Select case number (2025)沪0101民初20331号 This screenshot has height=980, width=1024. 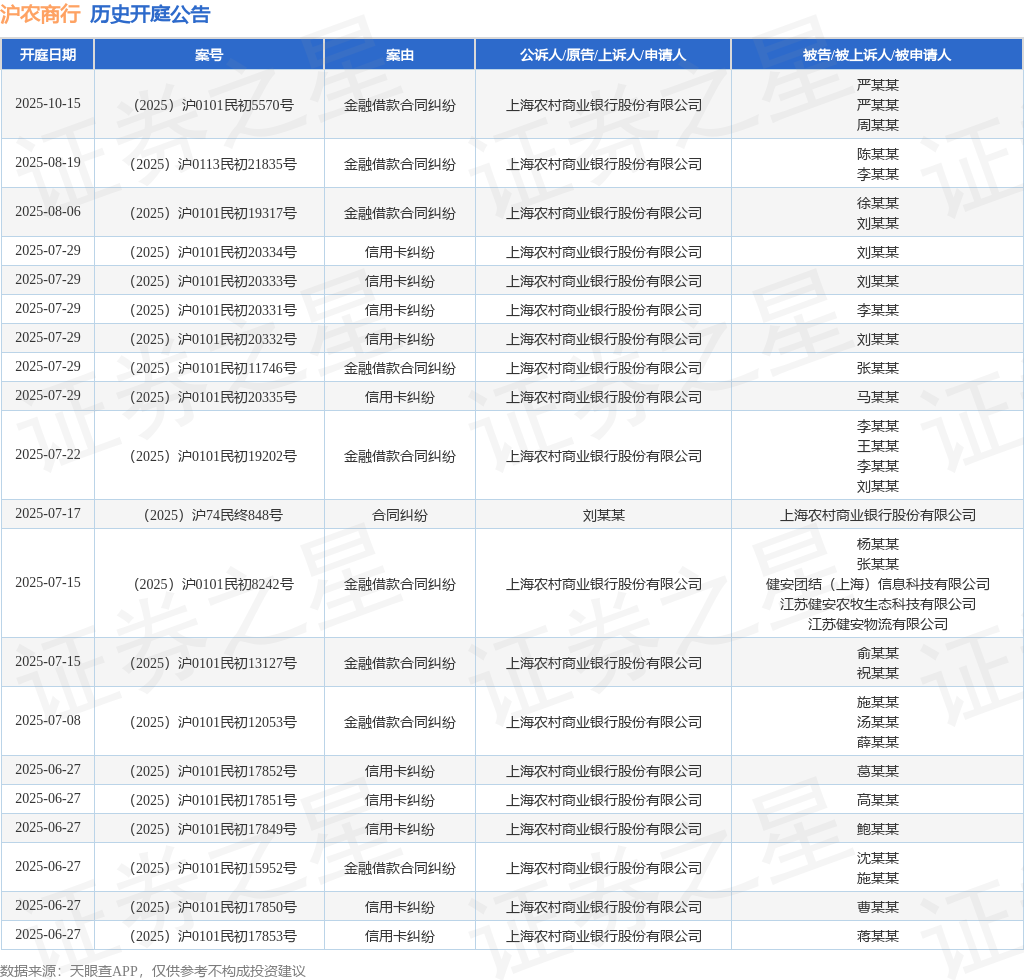point(214,310)
